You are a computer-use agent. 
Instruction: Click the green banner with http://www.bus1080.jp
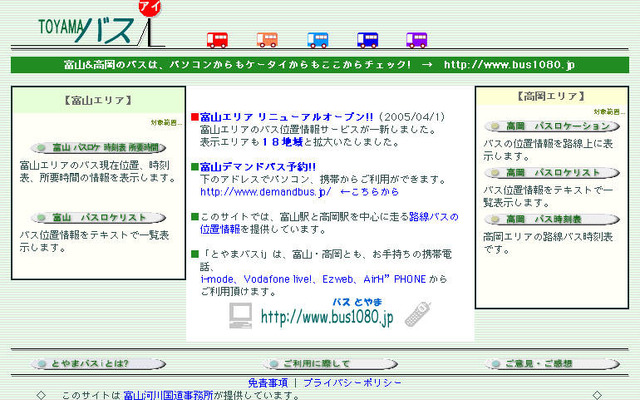tap(320, 65)
